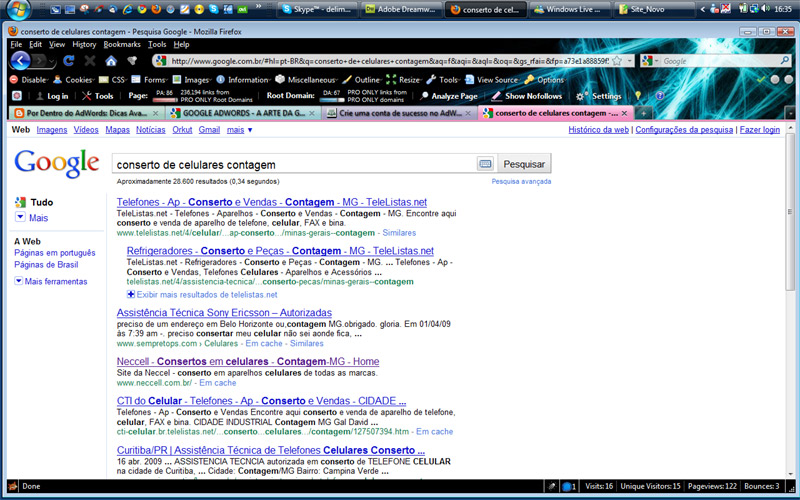800x500 pixels.
Task: Click the Google Tudo icon in the sidebar
Action: pos(20,202)
